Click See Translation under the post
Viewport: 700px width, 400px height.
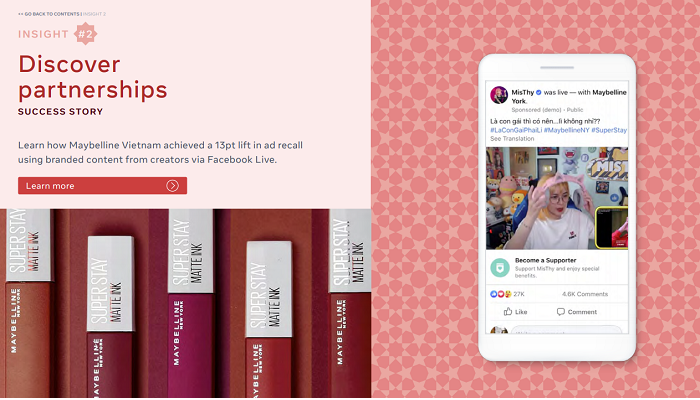[x=512, y=139]
